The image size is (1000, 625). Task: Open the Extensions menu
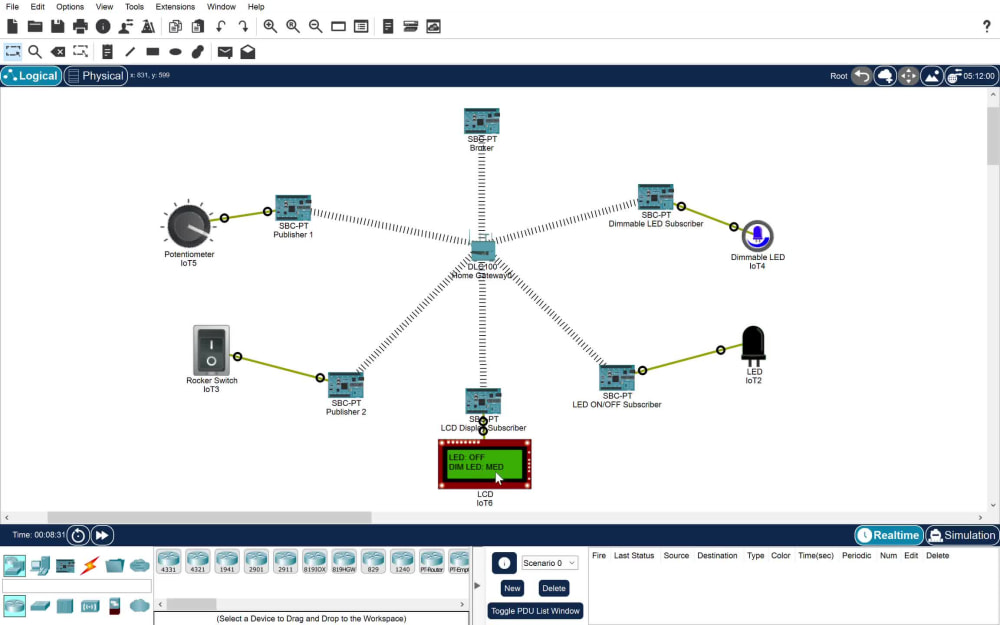point(175,6)
